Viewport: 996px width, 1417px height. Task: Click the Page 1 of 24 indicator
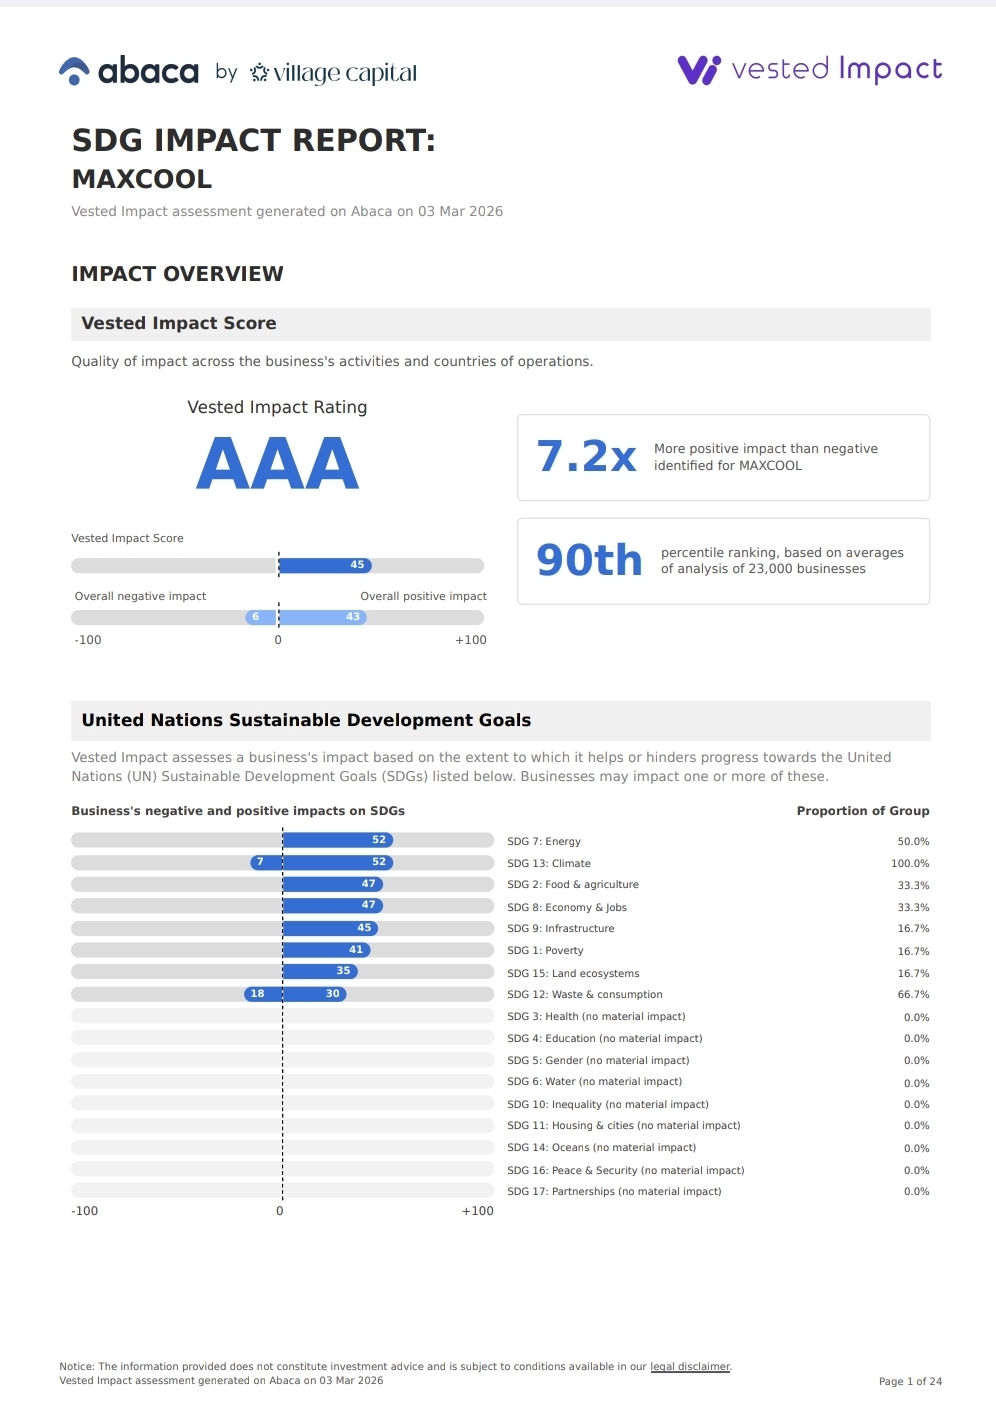click(x=910, y=1381)
